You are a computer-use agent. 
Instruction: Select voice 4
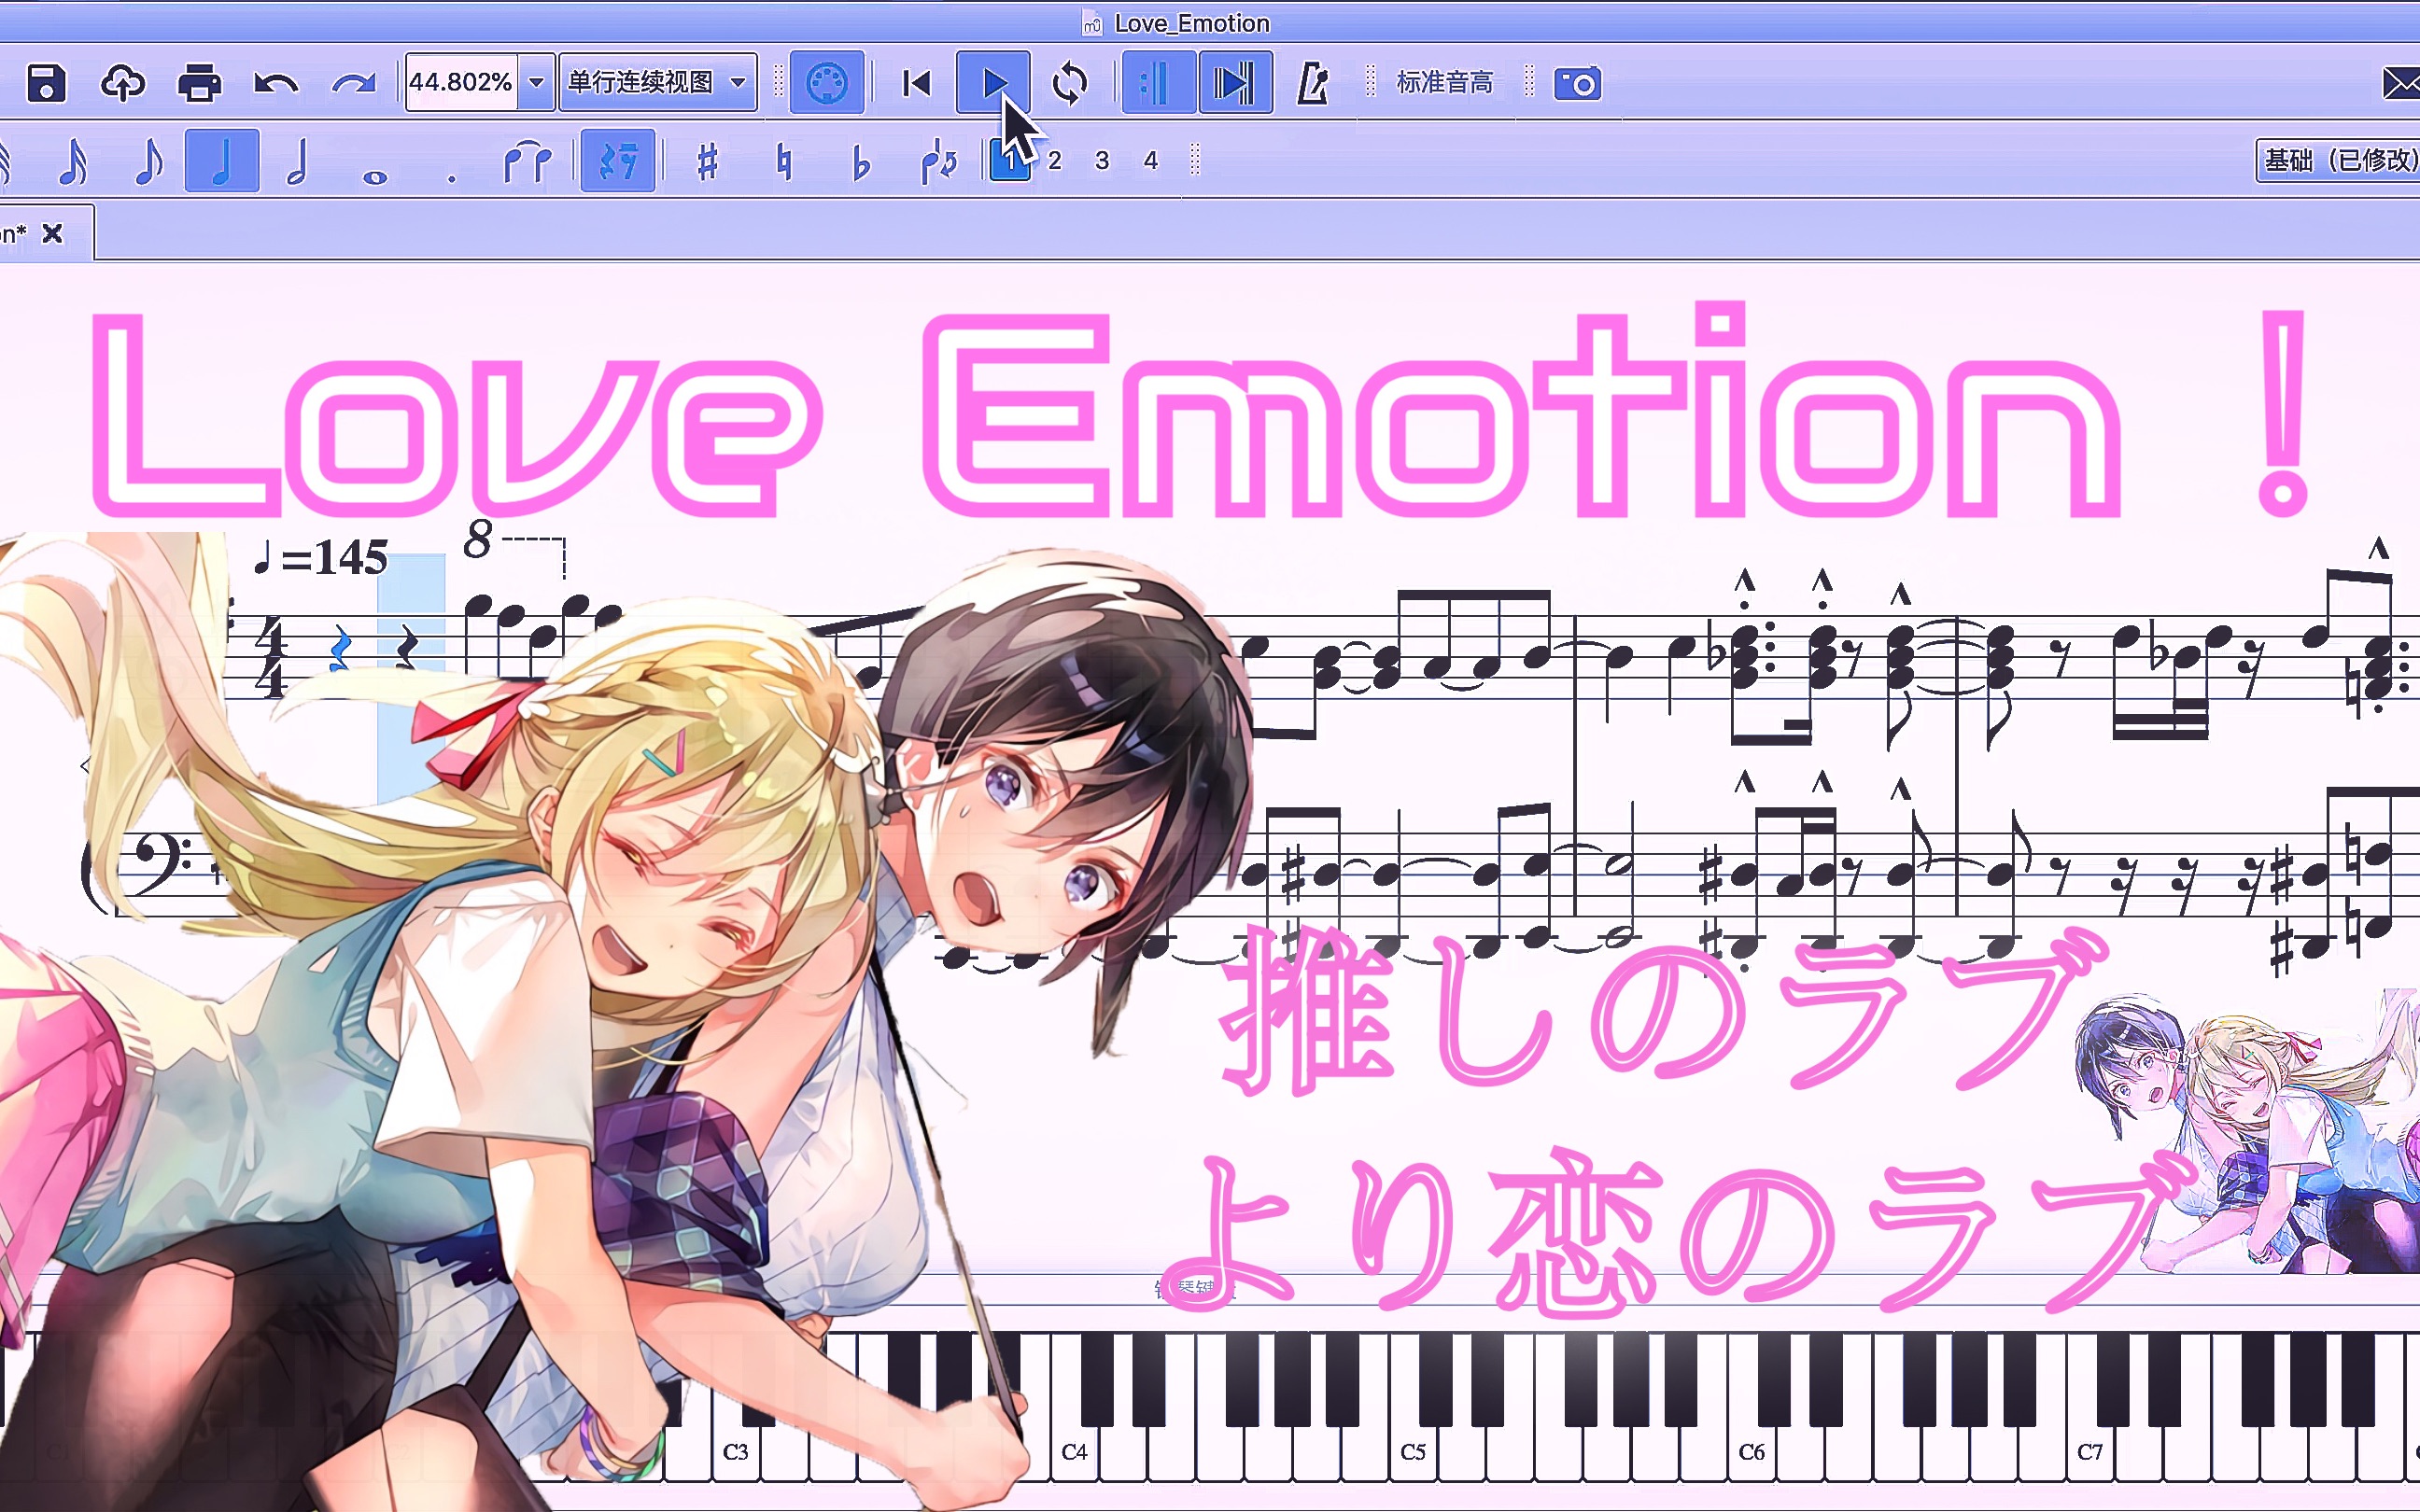[1151, 160]
